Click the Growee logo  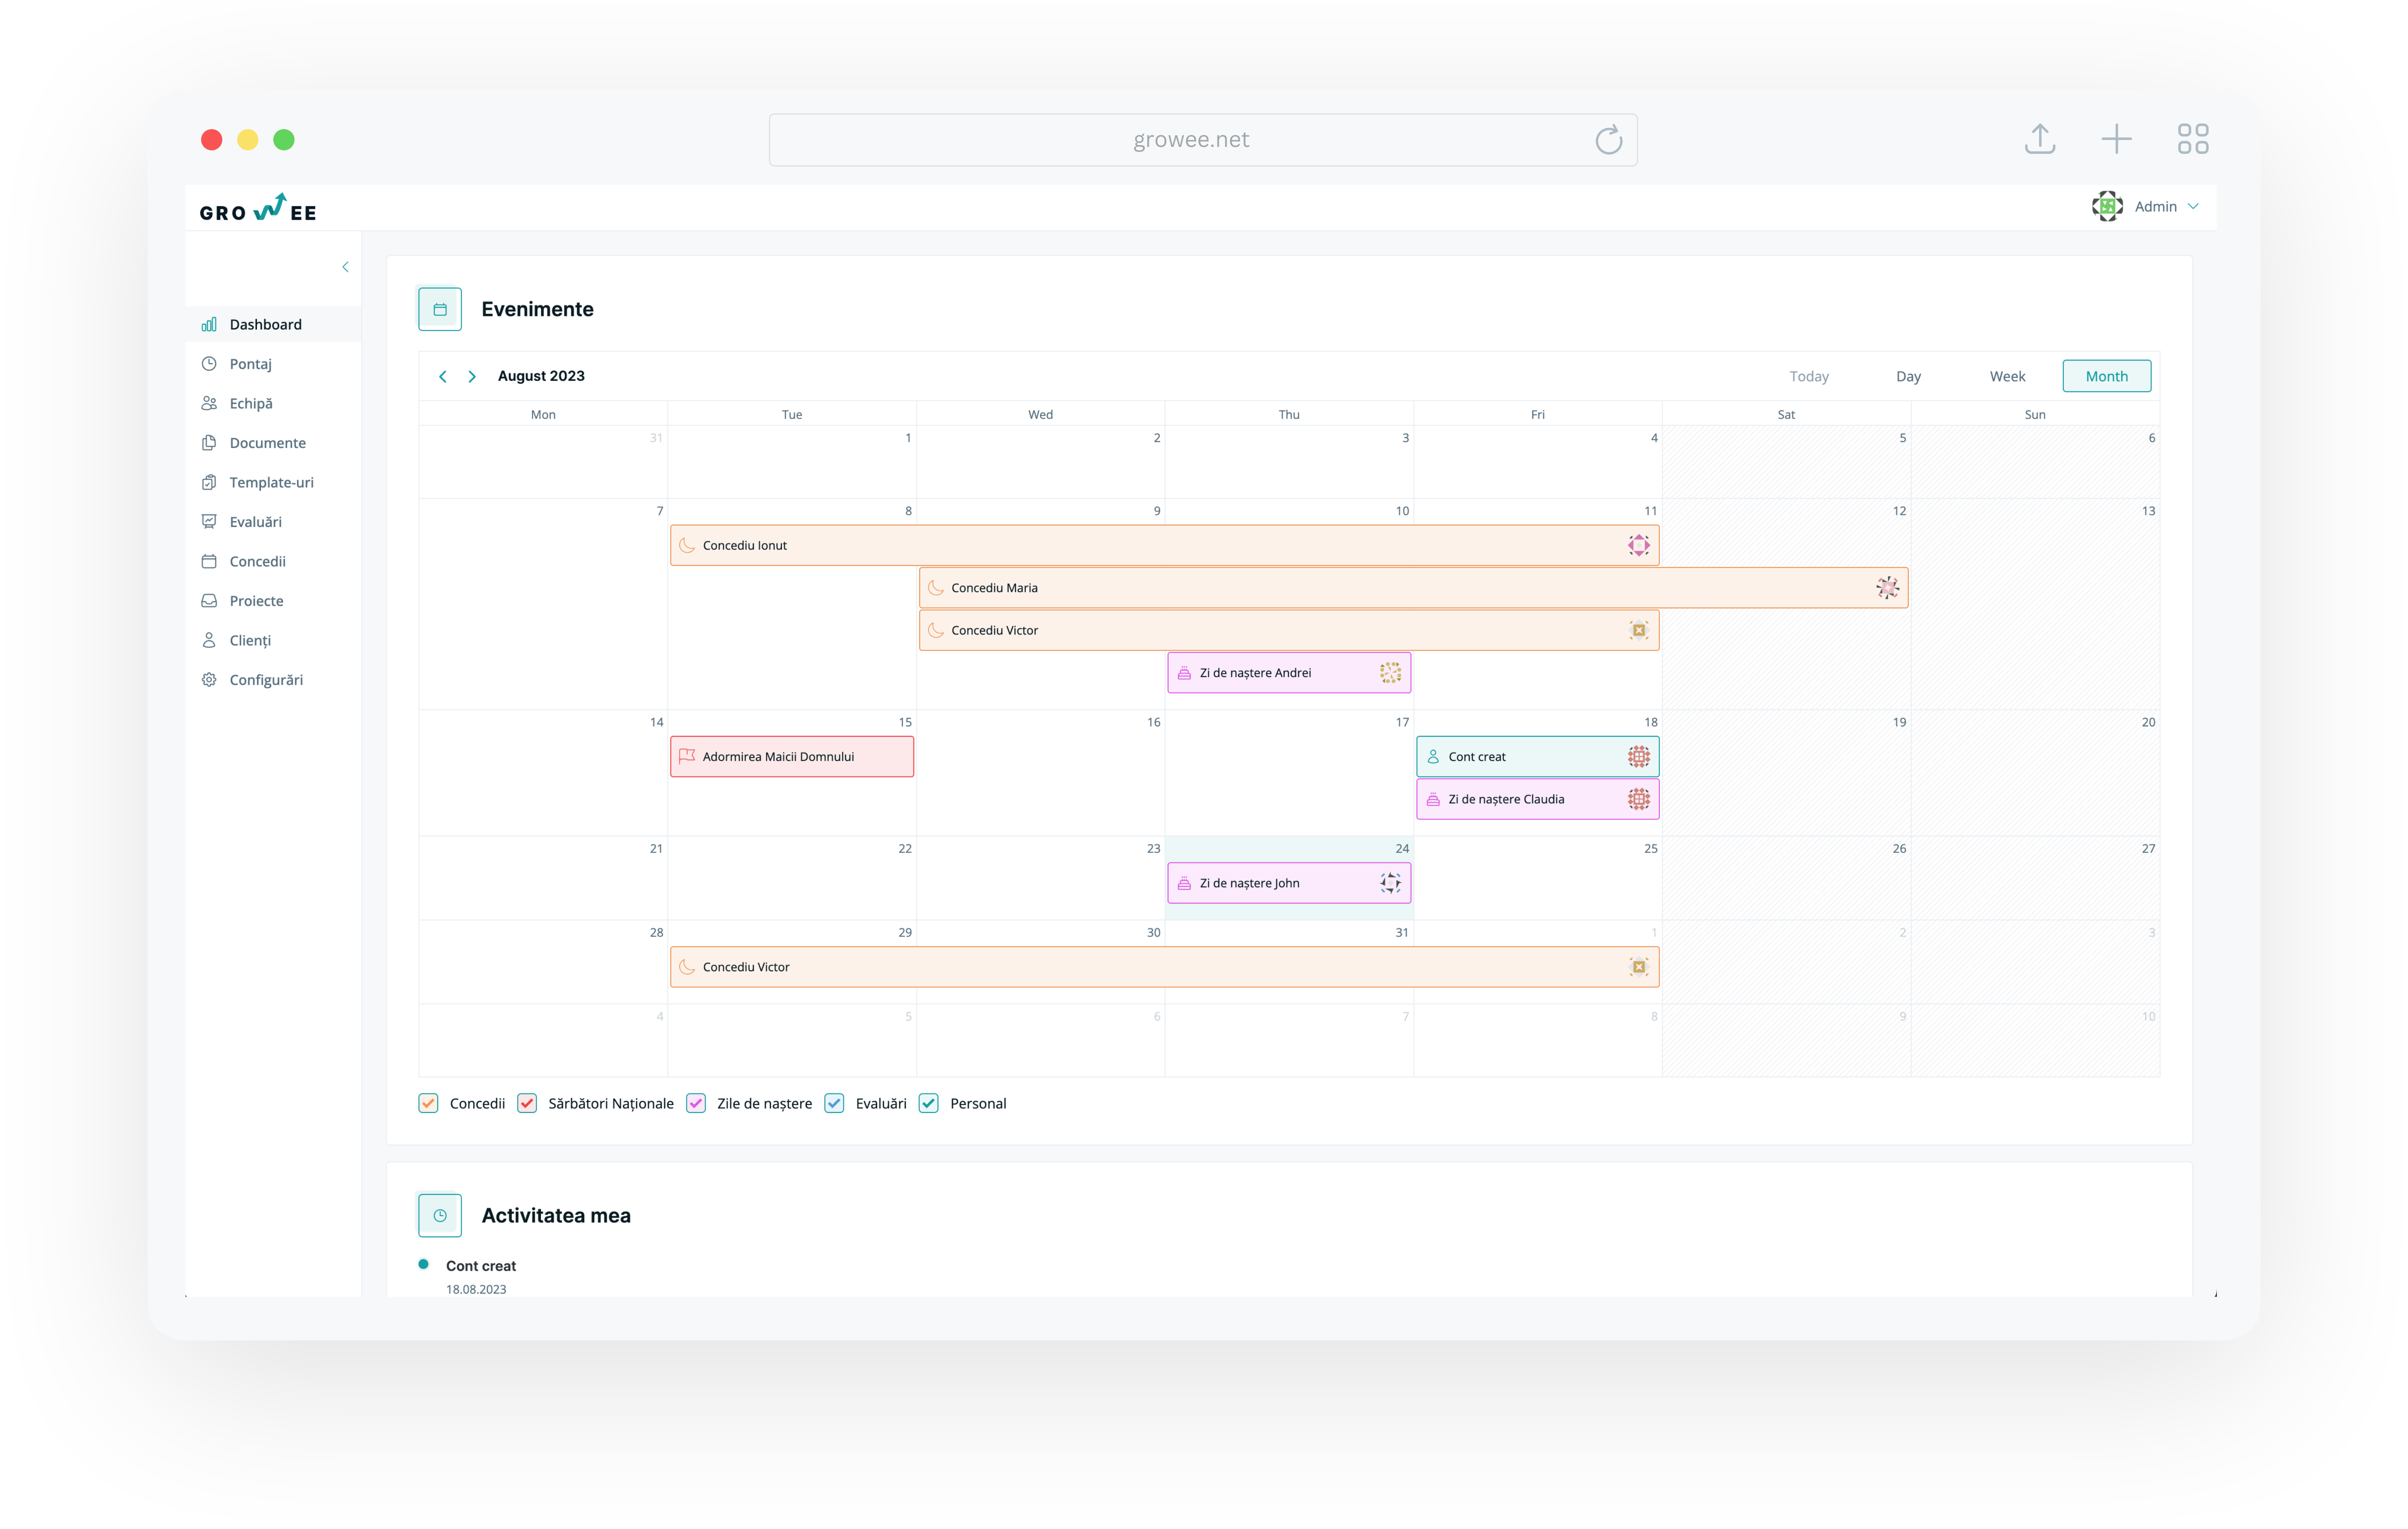coord(258,208)
